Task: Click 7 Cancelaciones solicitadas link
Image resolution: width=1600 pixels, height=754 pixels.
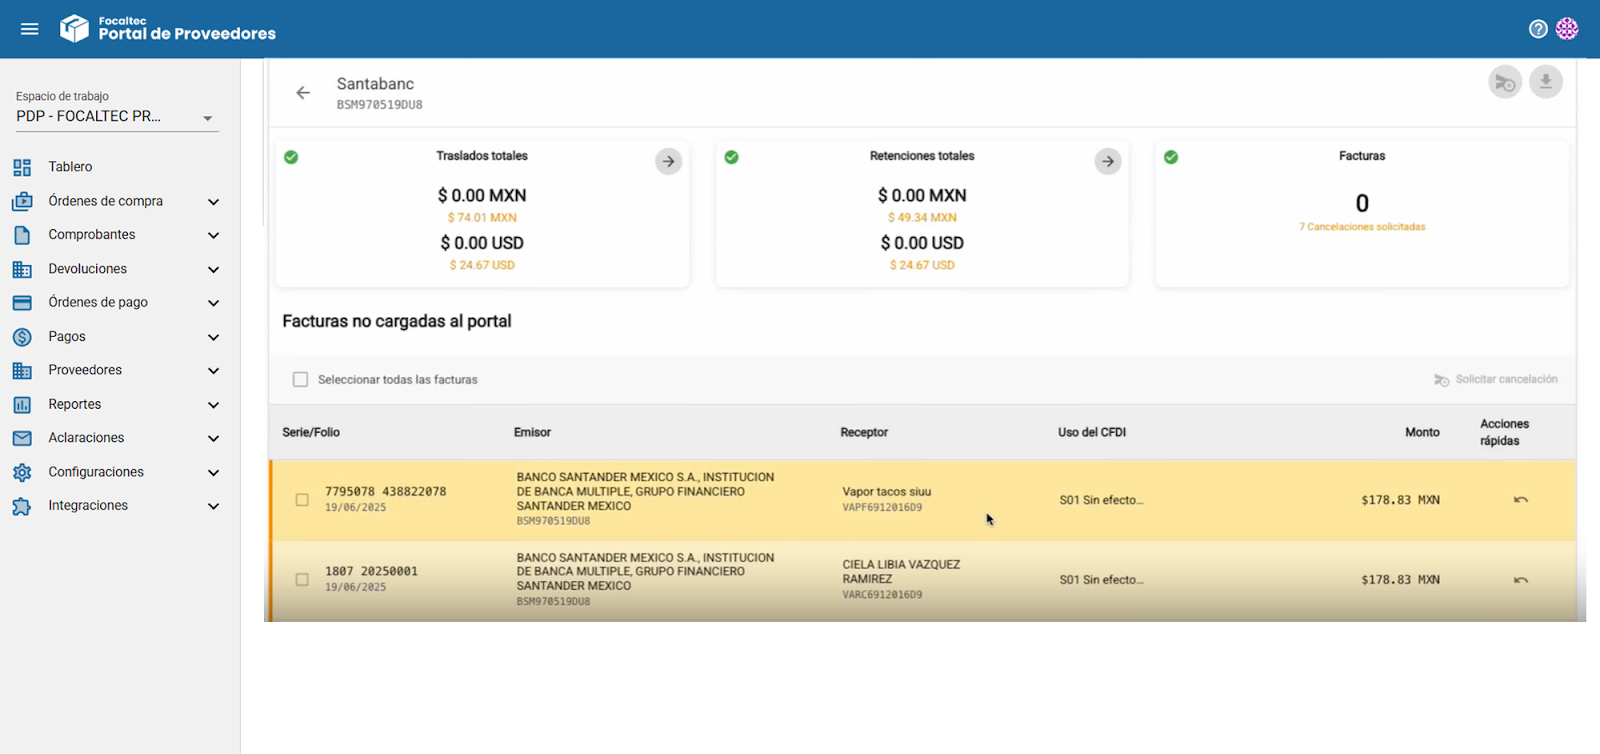Action: coord(1362,227)
